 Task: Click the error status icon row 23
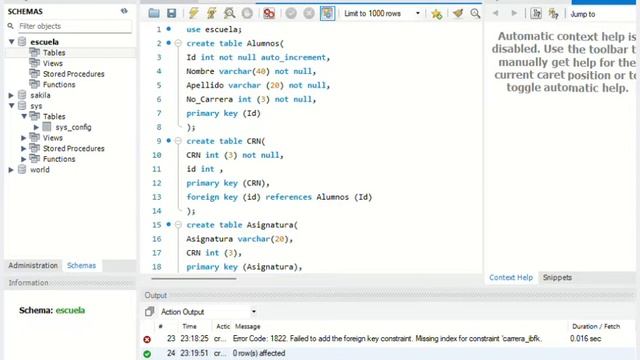[147, 339]
